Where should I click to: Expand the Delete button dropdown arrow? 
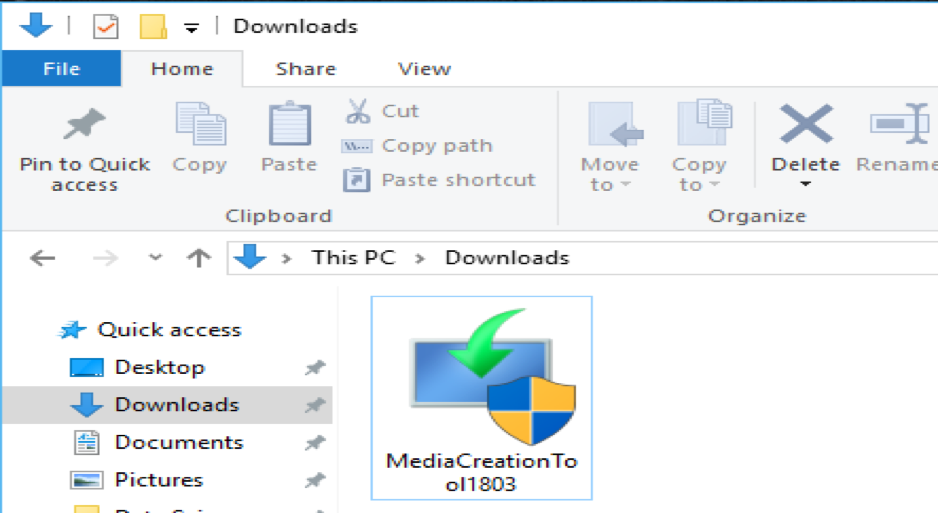(x=805, y=185)
